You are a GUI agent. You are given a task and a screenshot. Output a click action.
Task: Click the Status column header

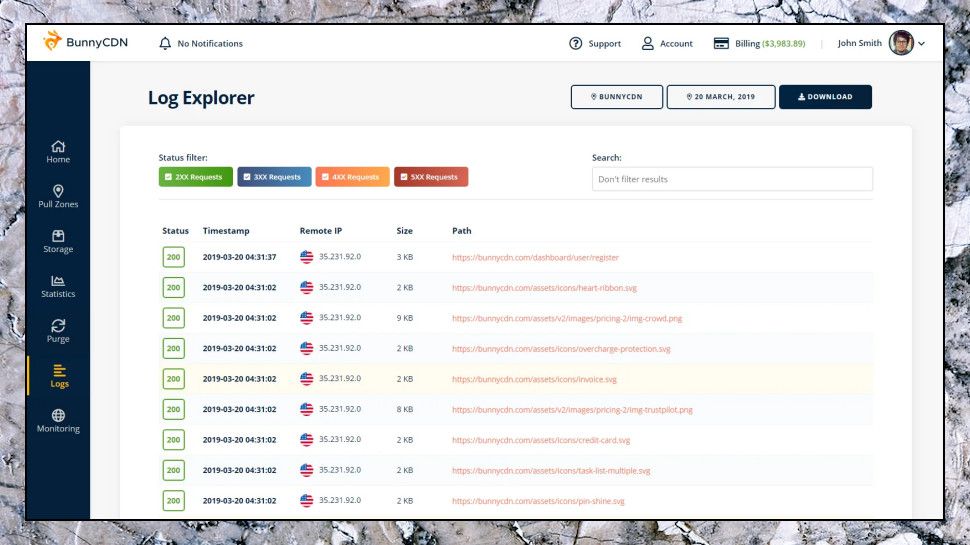point(176,231)
